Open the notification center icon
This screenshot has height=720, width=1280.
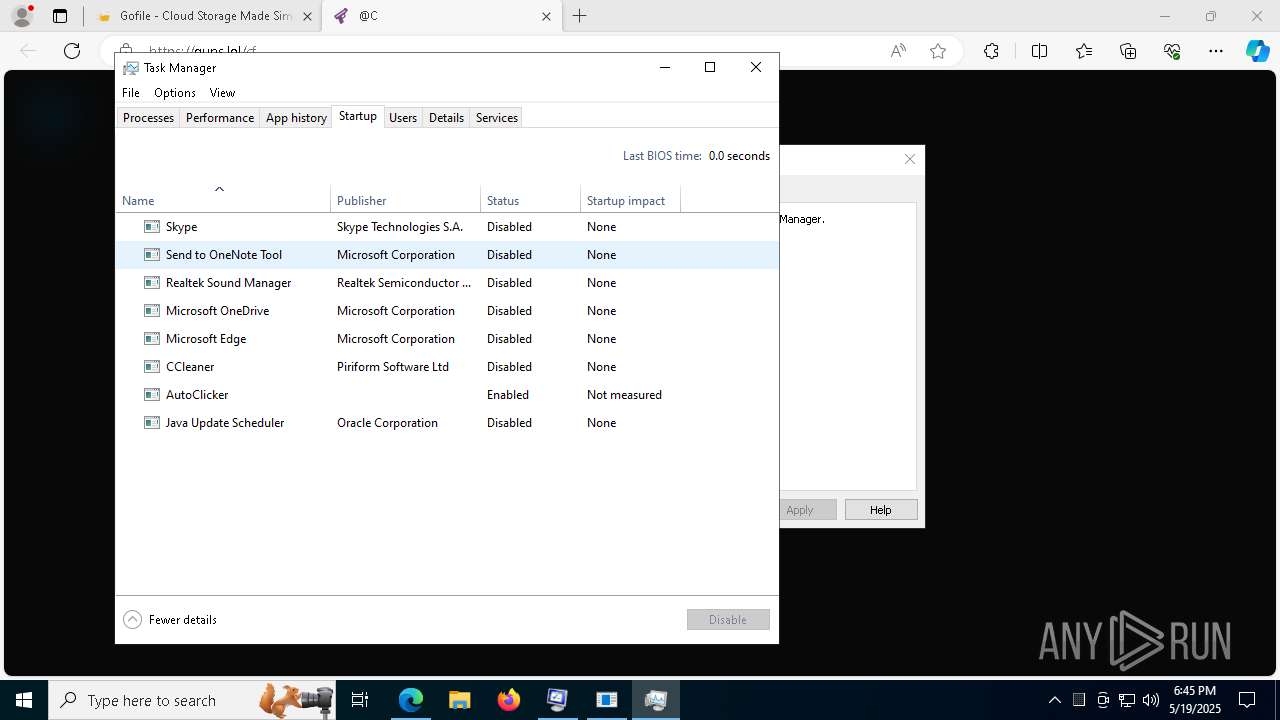1247,700
